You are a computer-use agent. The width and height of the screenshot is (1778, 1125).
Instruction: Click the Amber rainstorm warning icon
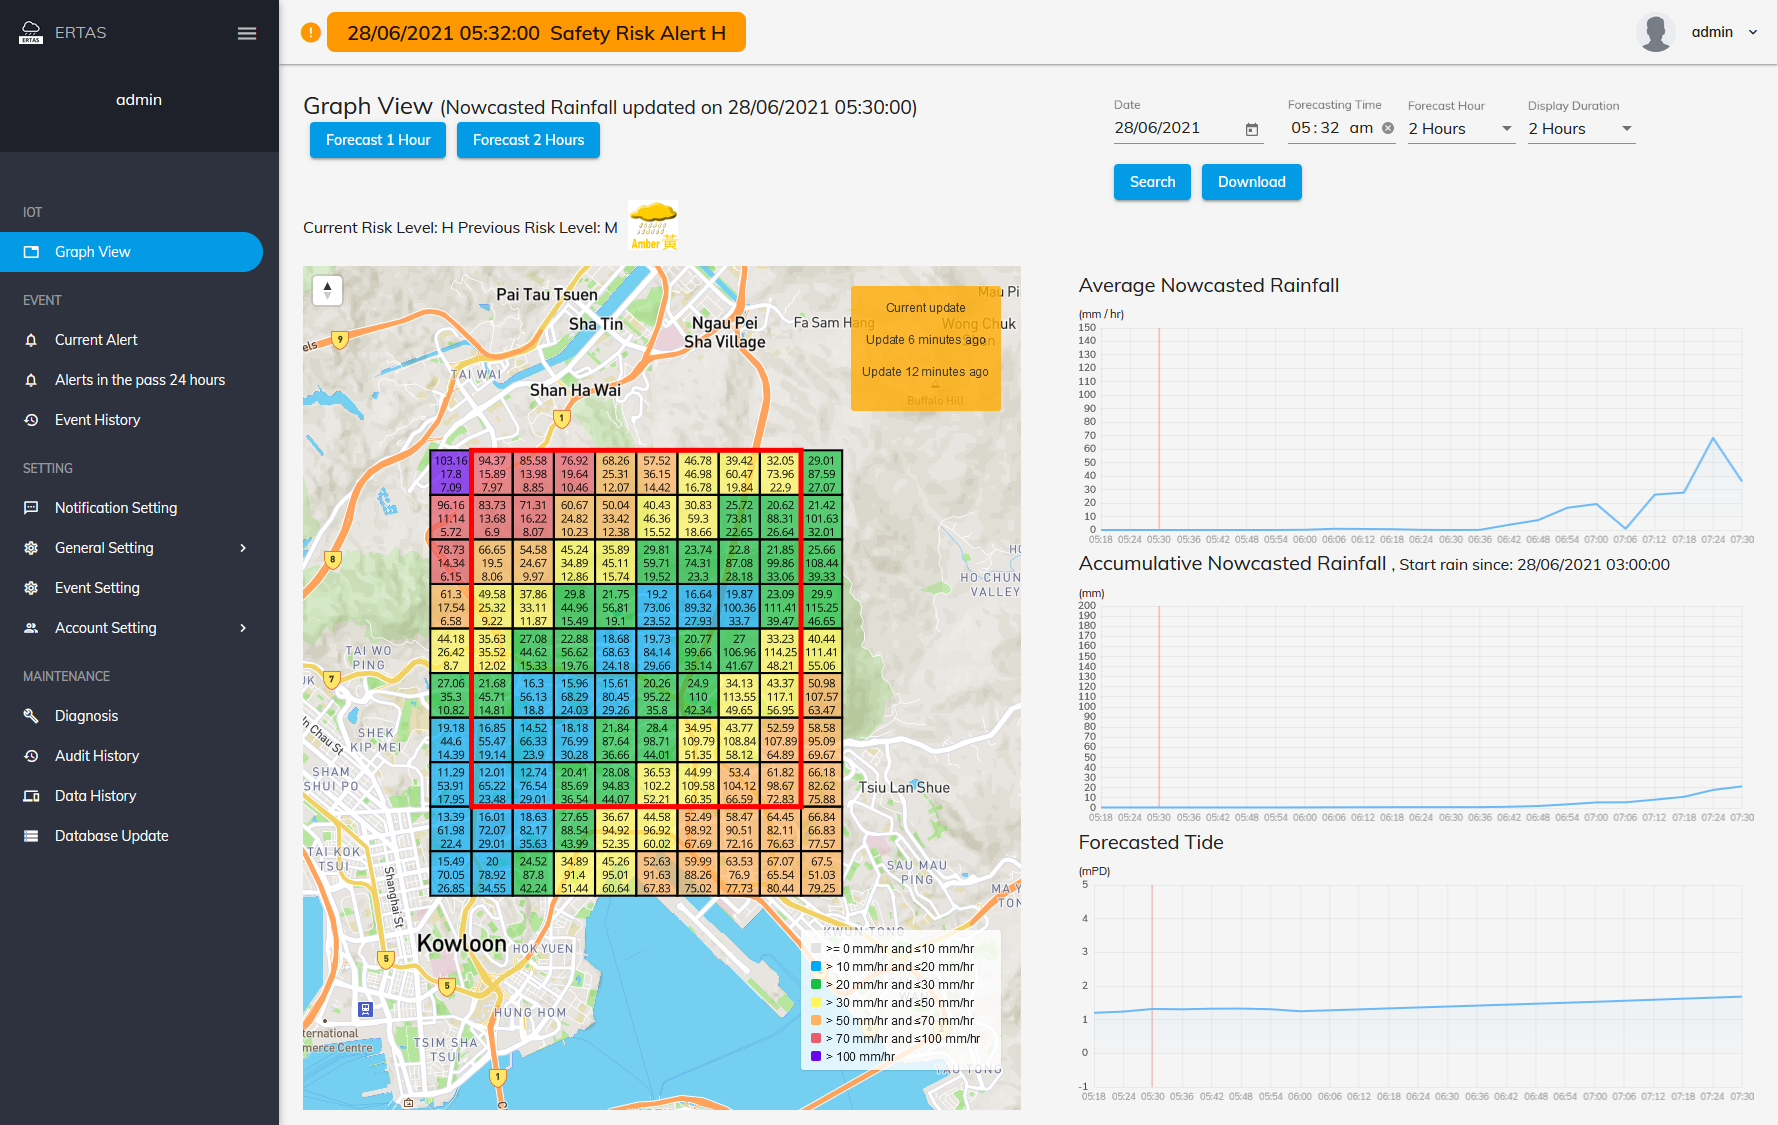[653, 225]
